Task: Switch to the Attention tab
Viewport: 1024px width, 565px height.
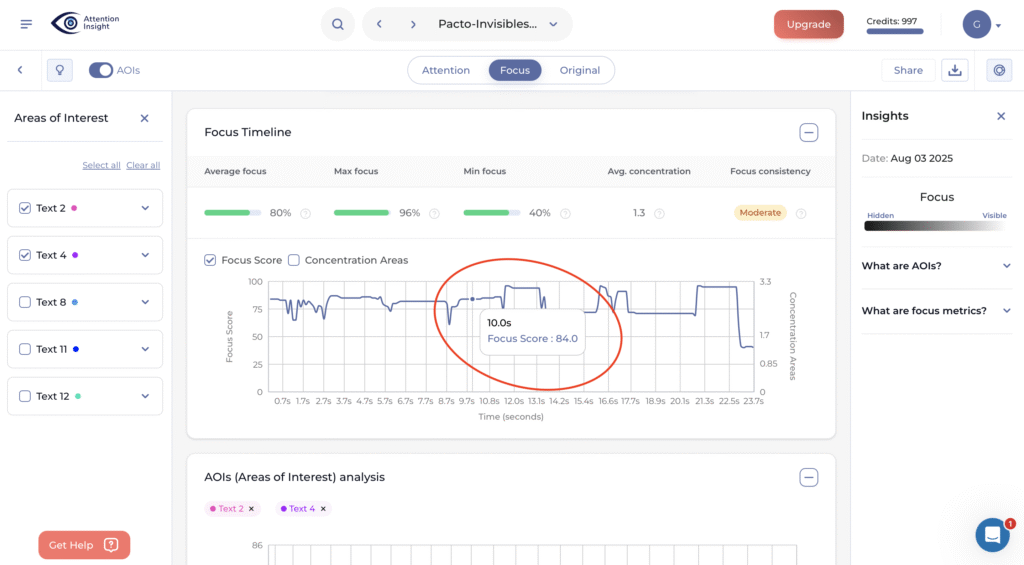Action: pos(446,70)
